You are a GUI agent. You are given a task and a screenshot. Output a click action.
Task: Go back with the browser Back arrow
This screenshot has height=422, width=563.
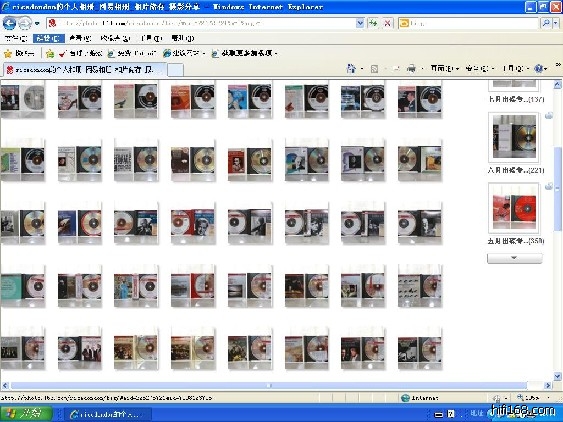(x=9, y=23)
